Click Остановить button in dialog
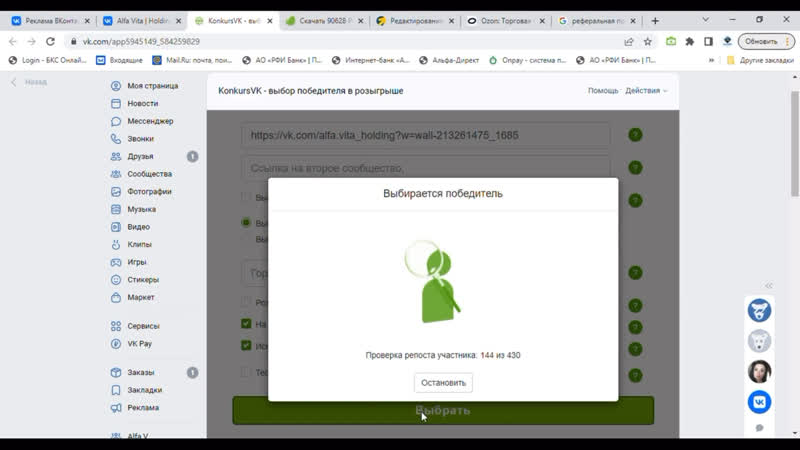 (x=443, y=383)
